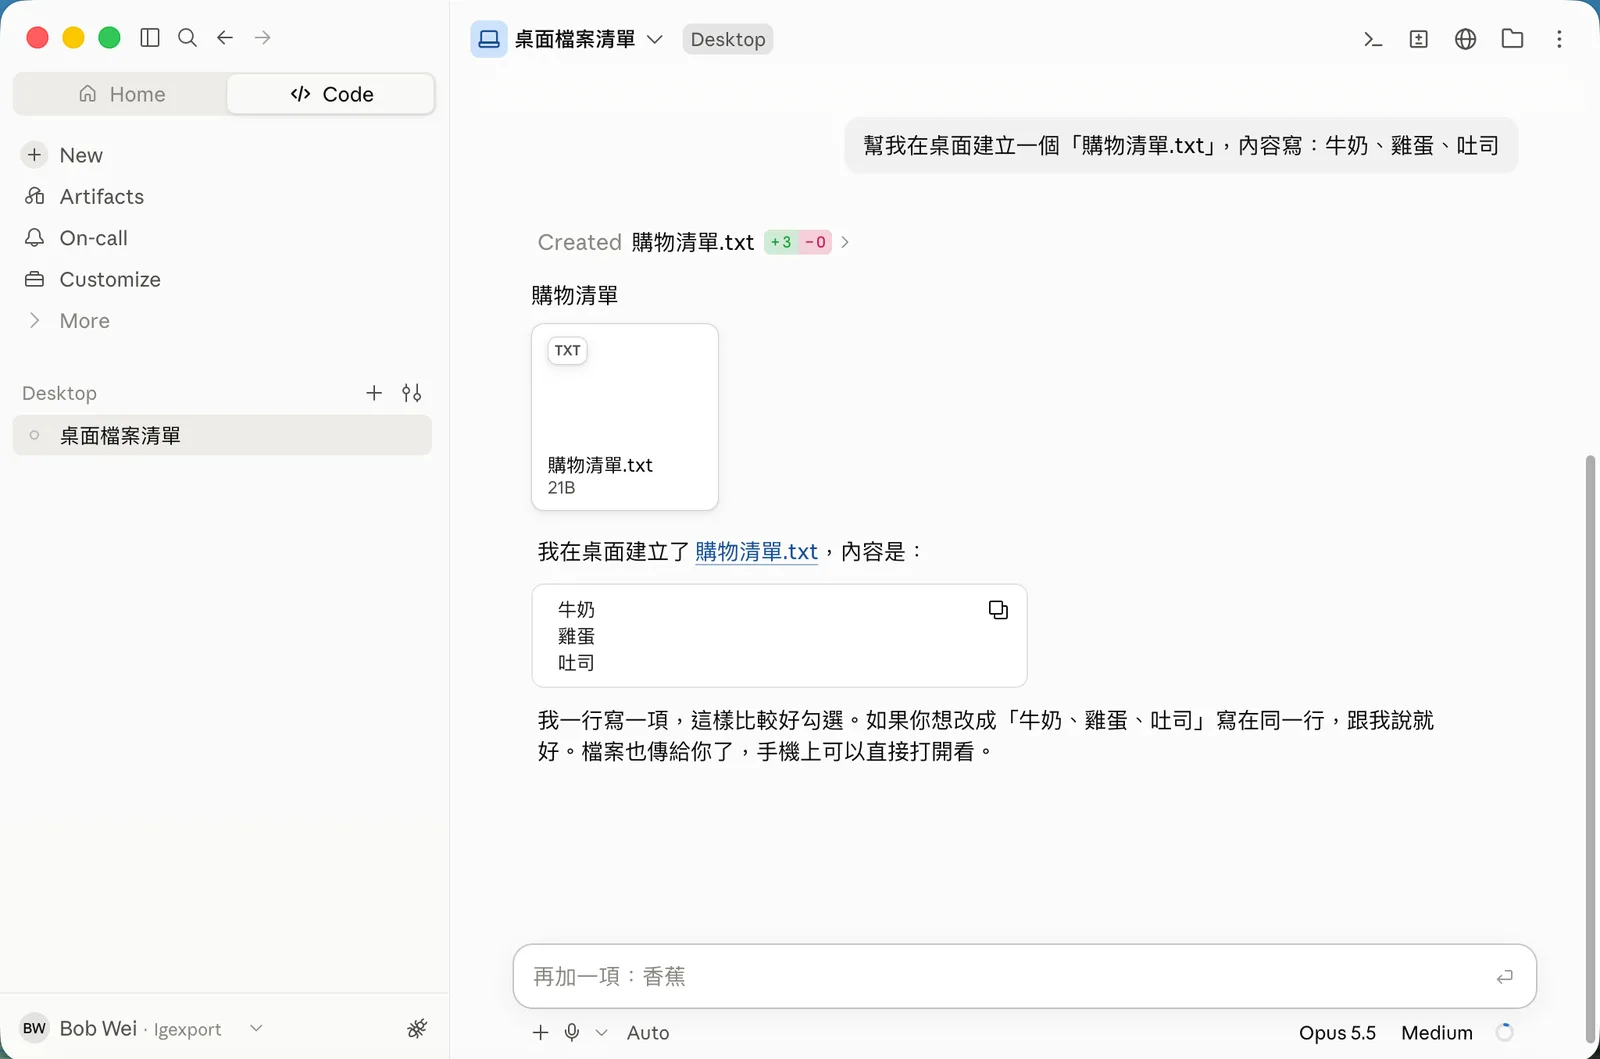Start voice input with microphone icon
This screenshot has height=1059, width=1600.
[x=572, y=1033]
